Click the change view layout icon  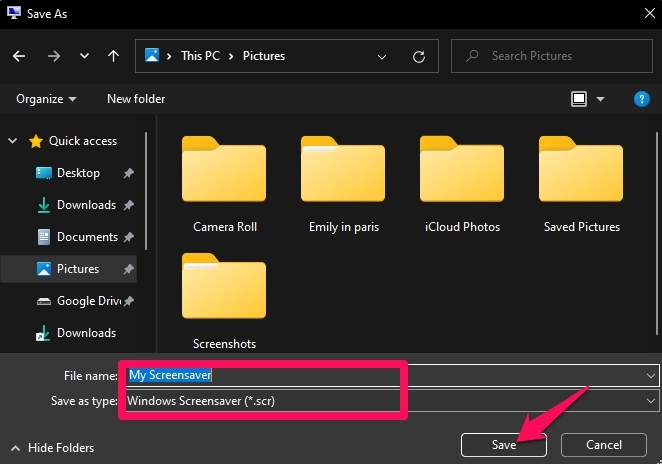(x=578, y=99)
